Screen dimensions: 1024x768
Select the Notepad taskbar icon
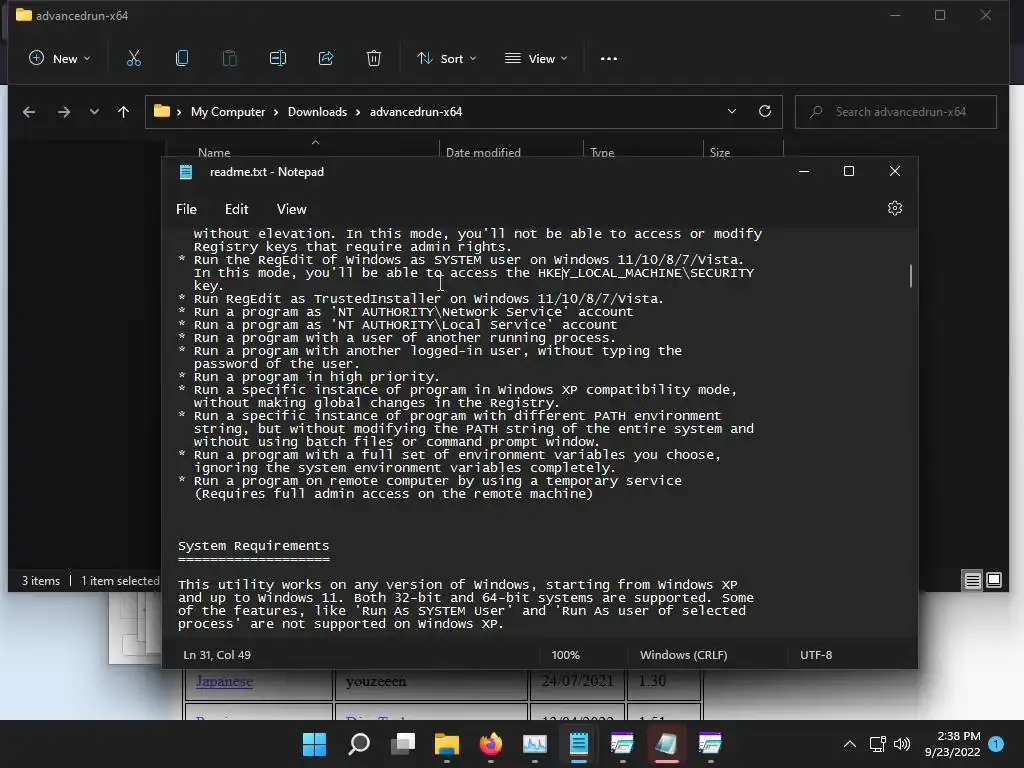pos(579,744)
